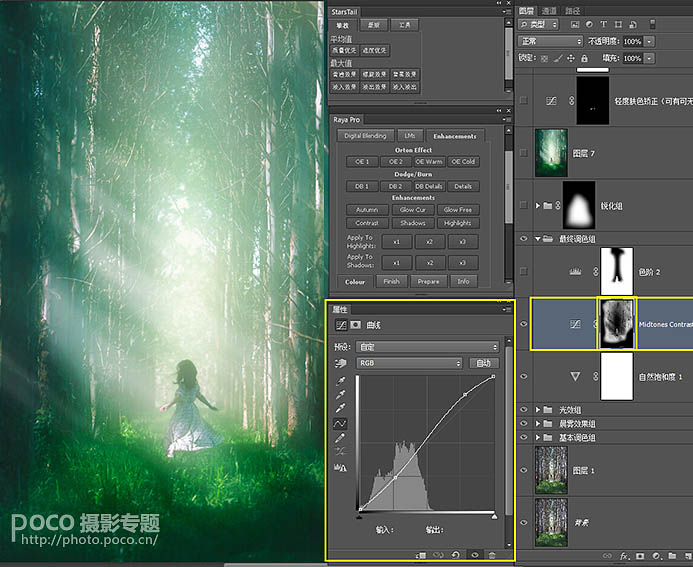
Task: Click lock position move icon
Action: pyautogui.click(x=571, y=58)
